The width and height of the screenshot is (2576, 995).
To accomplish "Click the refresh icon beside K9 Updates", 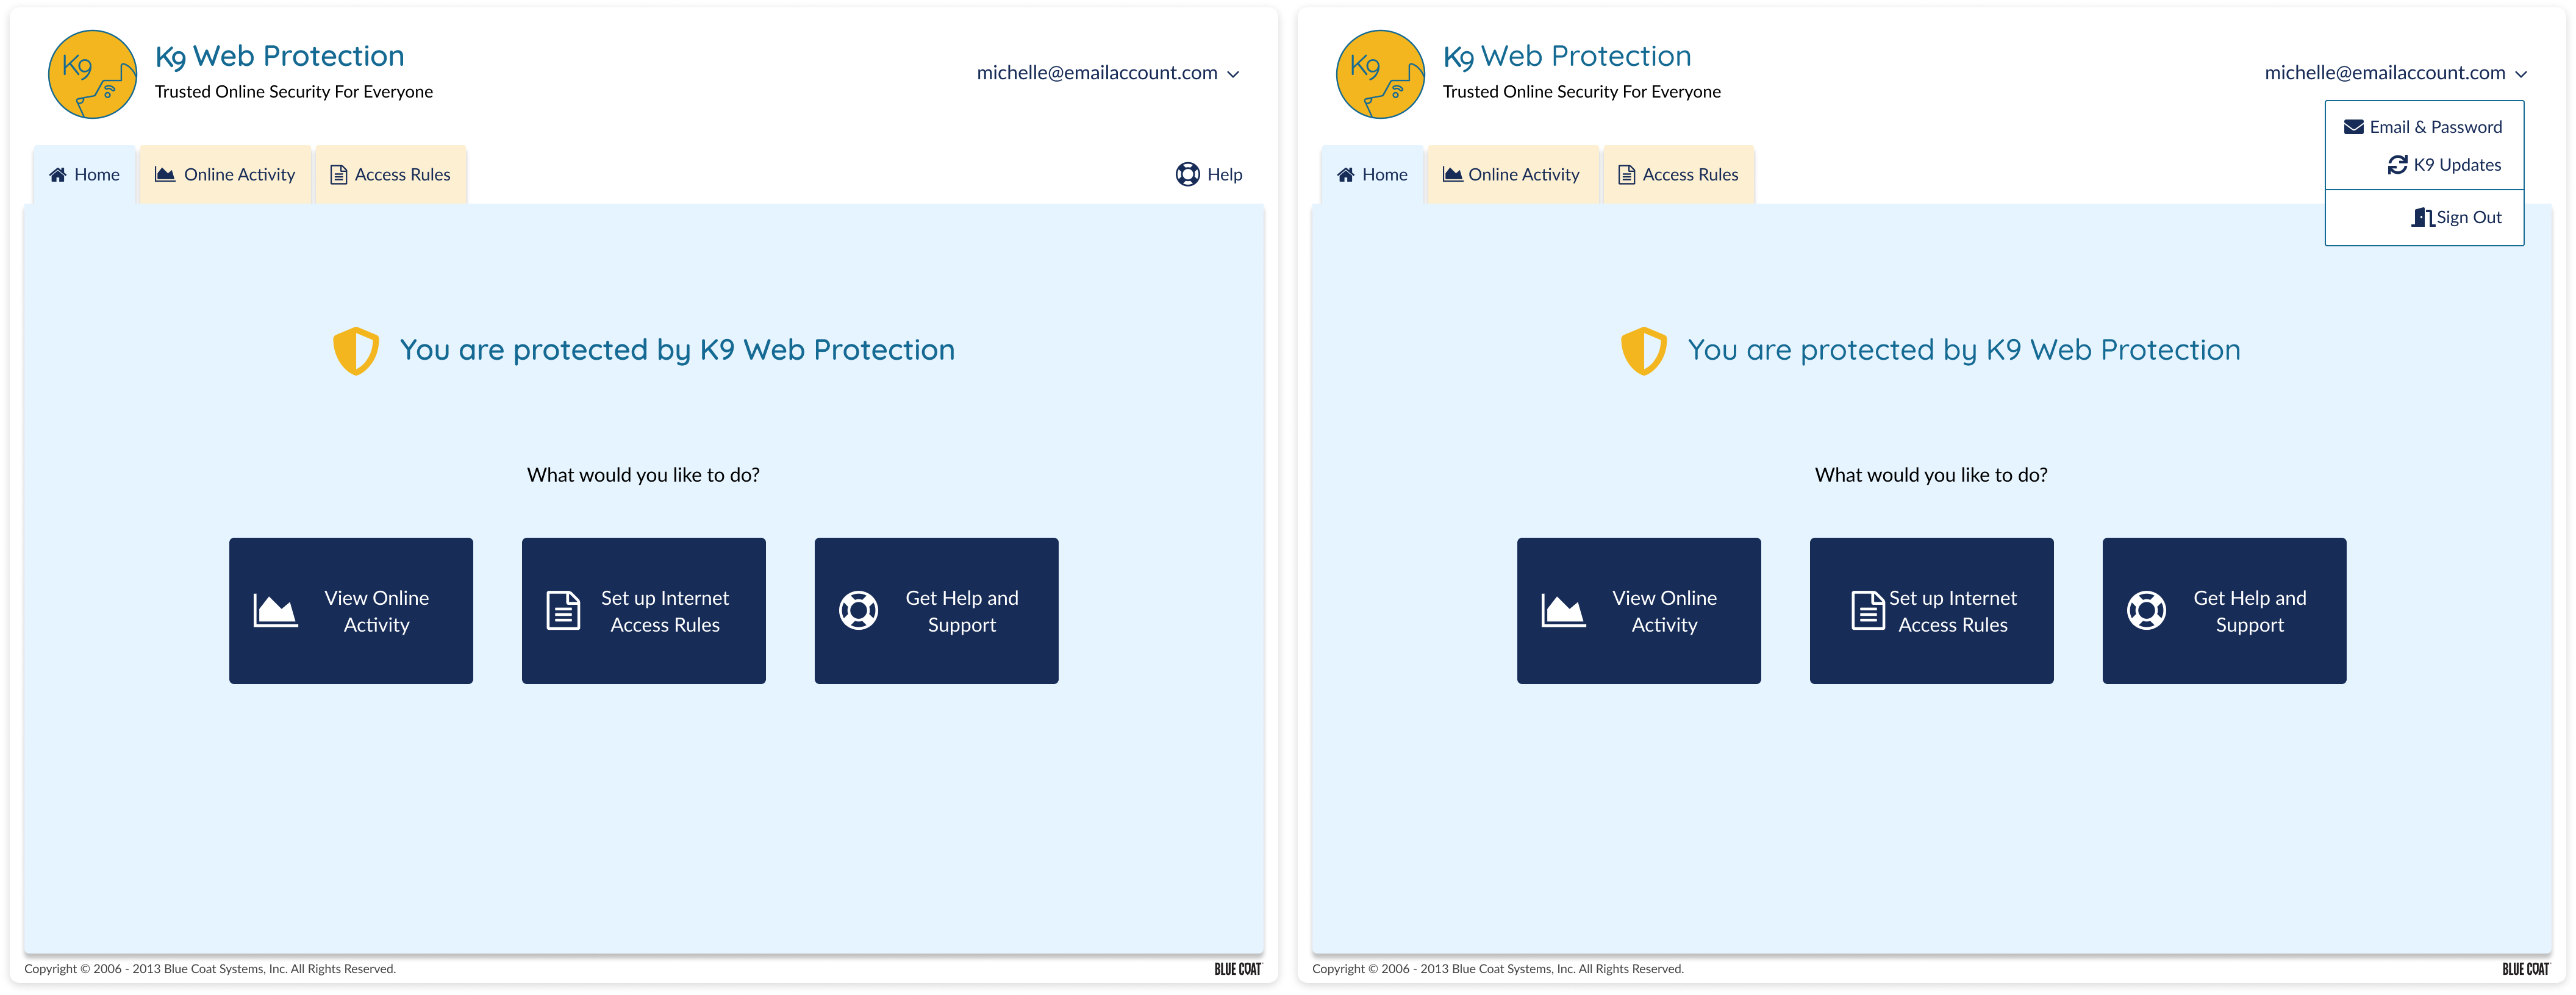I will tap(2397, 165).
